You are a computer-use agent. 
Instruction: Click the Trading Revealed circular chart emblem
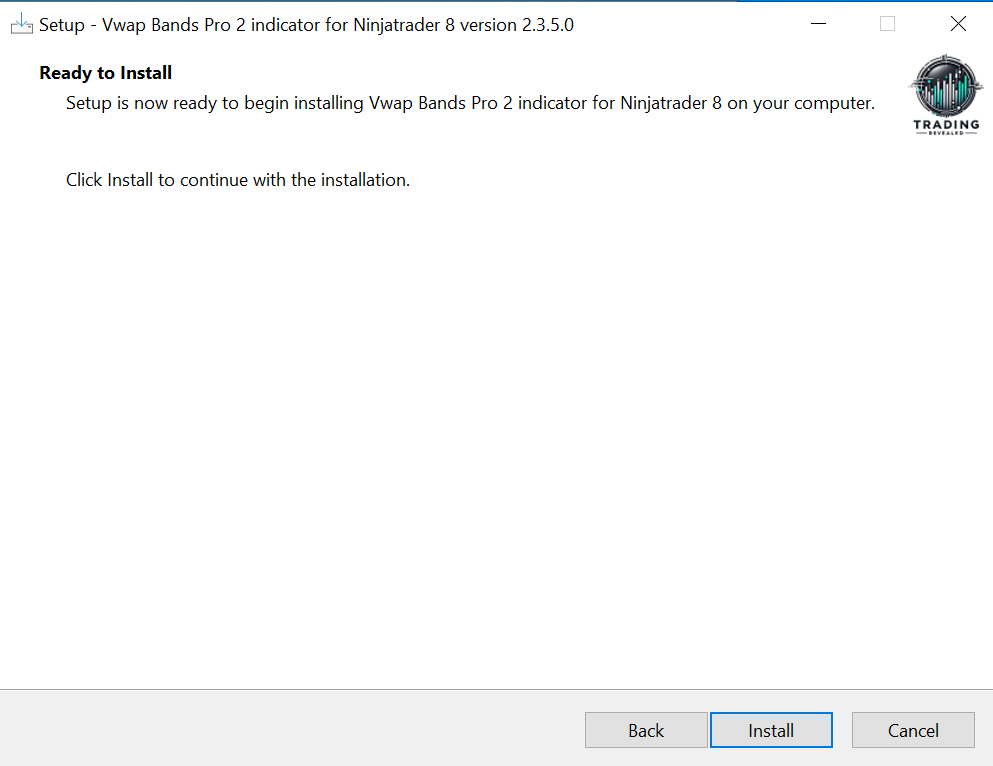tap(946, 87)
